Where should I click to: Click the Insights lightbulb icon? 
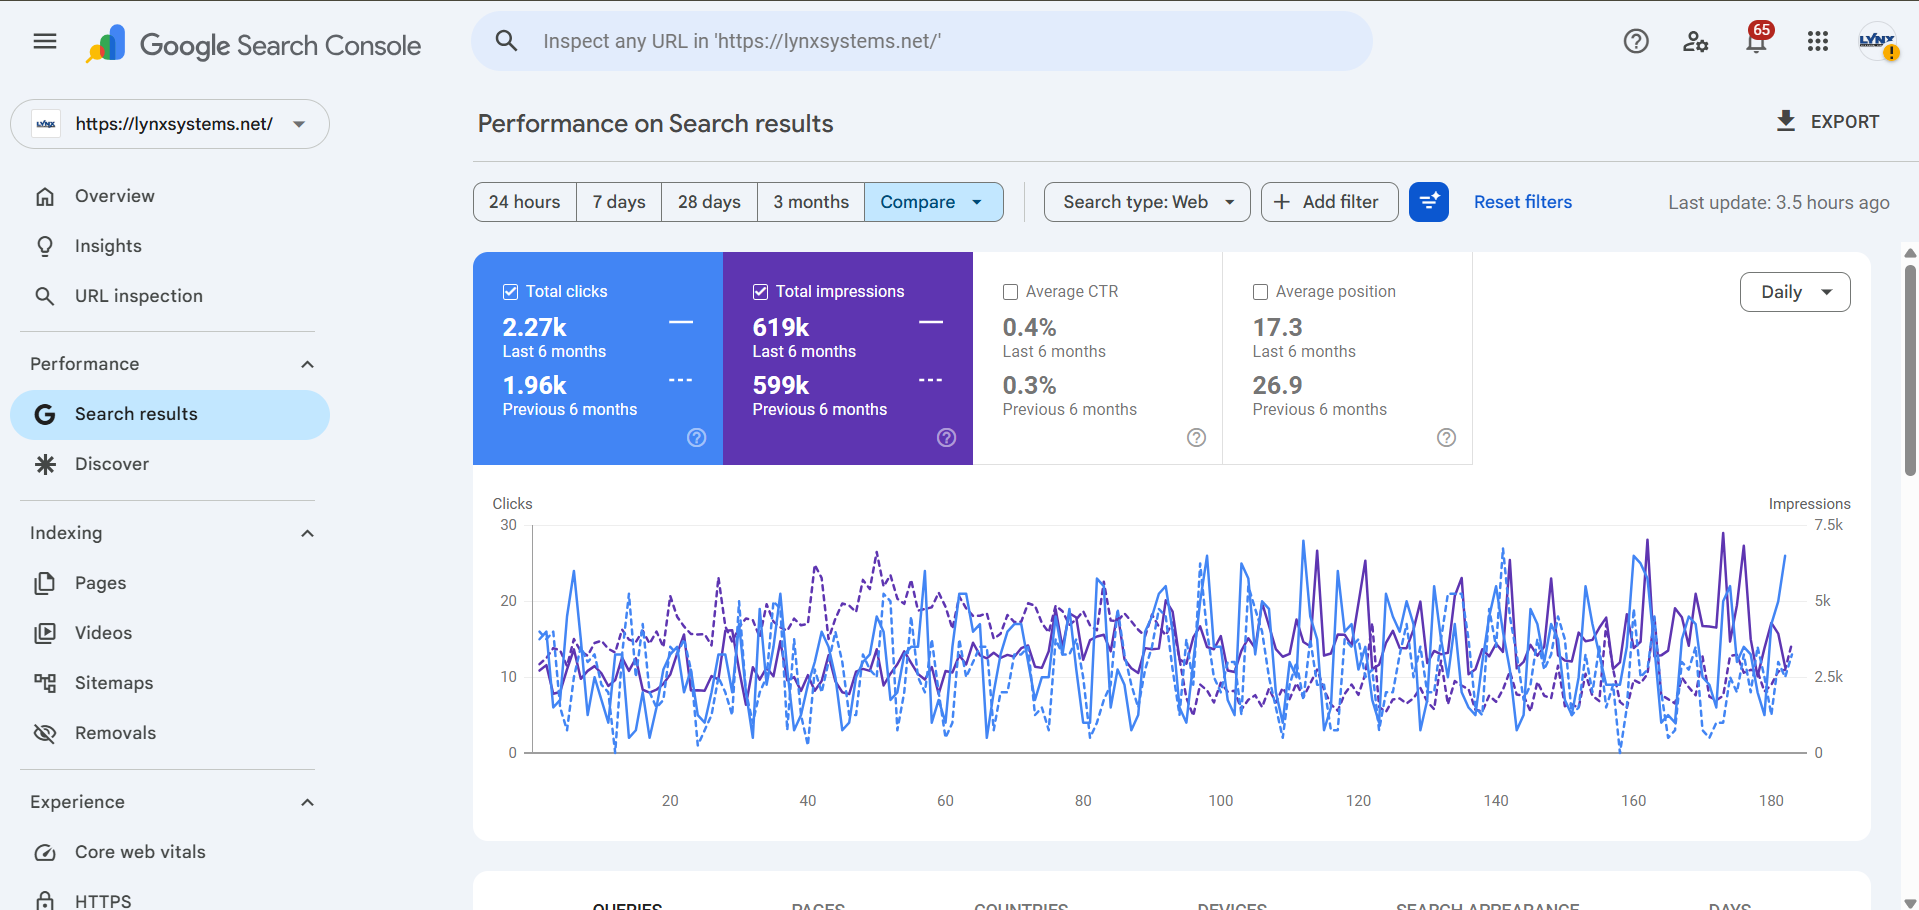point(45,246)
